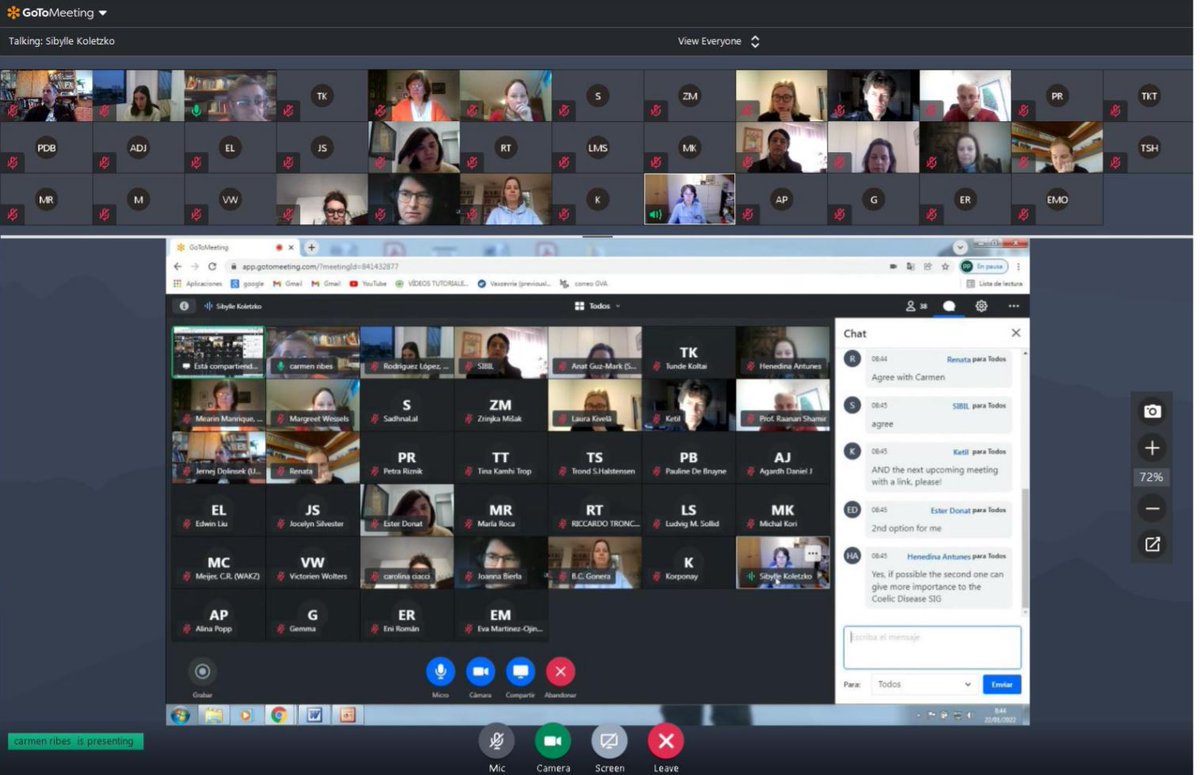Select the Petra Riznik tile in shared grid
The width and height of the screenshot is (1200, 775).
tap(407, 457)
